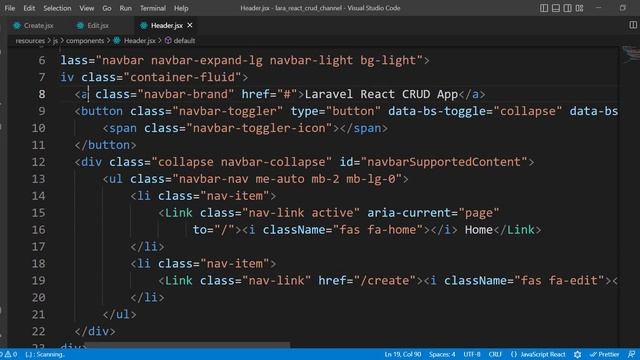Change encoding via 'UTF-8'
The height and width of the screenshot is (360, 640).
(x=472, y=354)
